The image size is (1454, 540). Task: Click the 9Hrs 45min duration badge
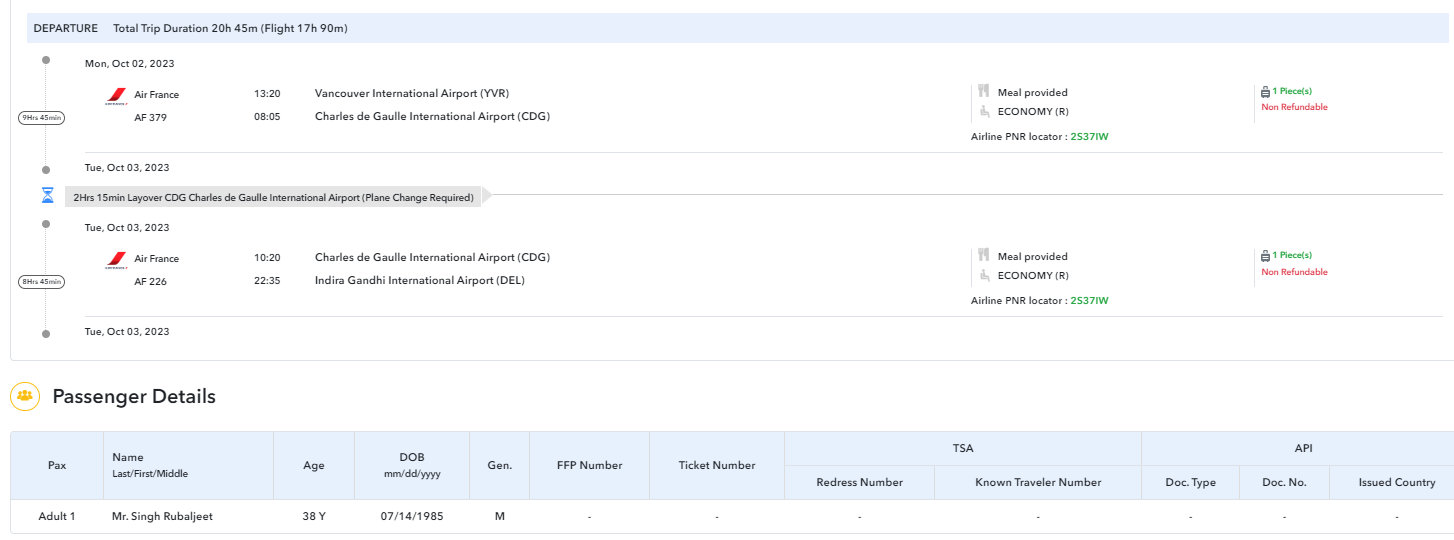point(42,118)
